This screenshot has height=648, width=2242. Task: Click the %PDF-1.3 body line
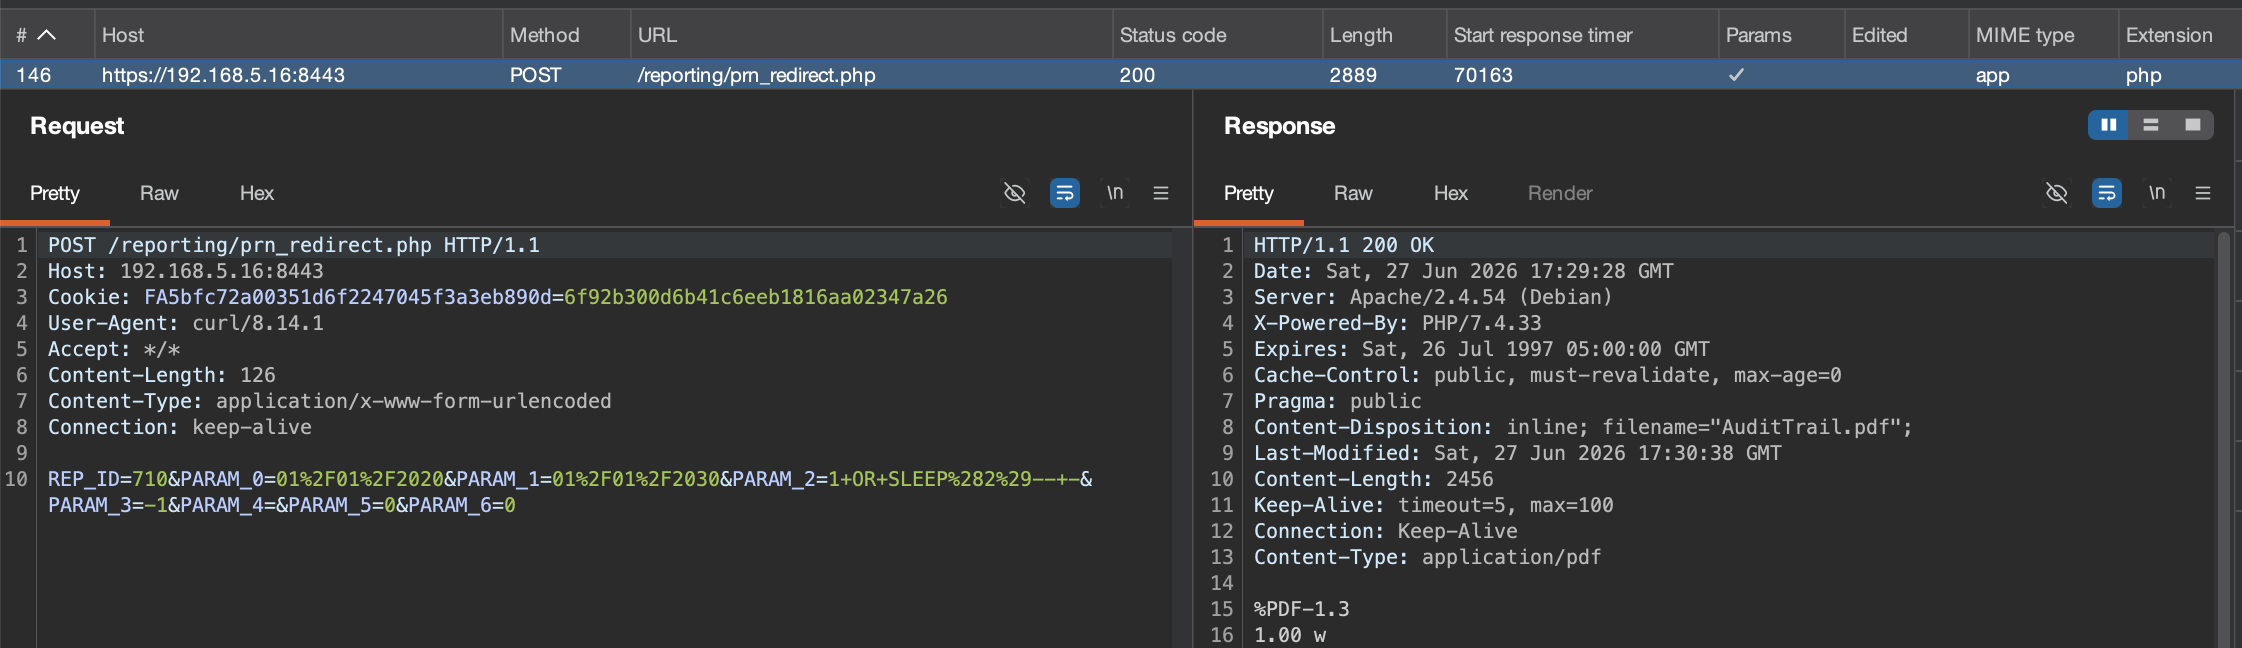point(1301,609)
